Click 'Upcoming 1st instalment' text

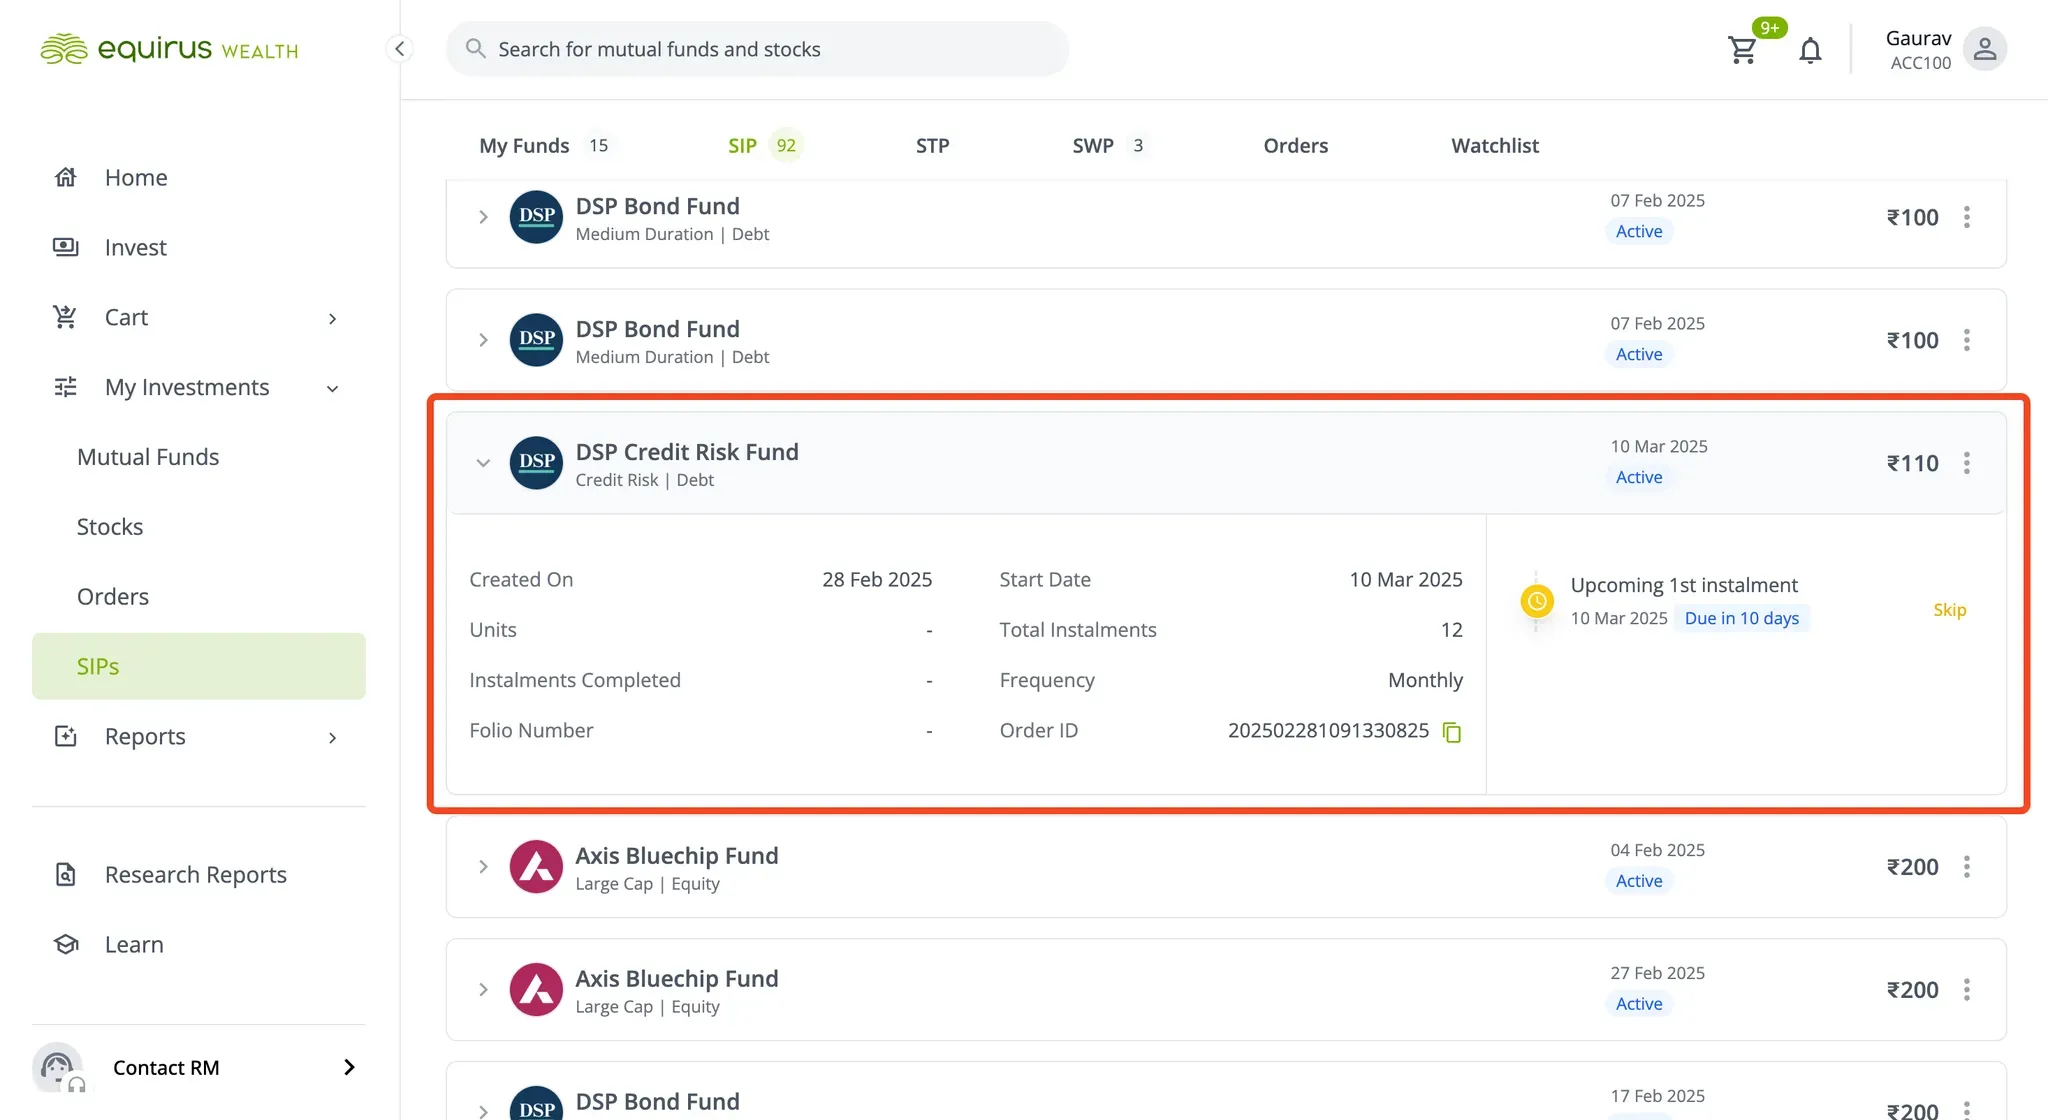pos(1684,585)
